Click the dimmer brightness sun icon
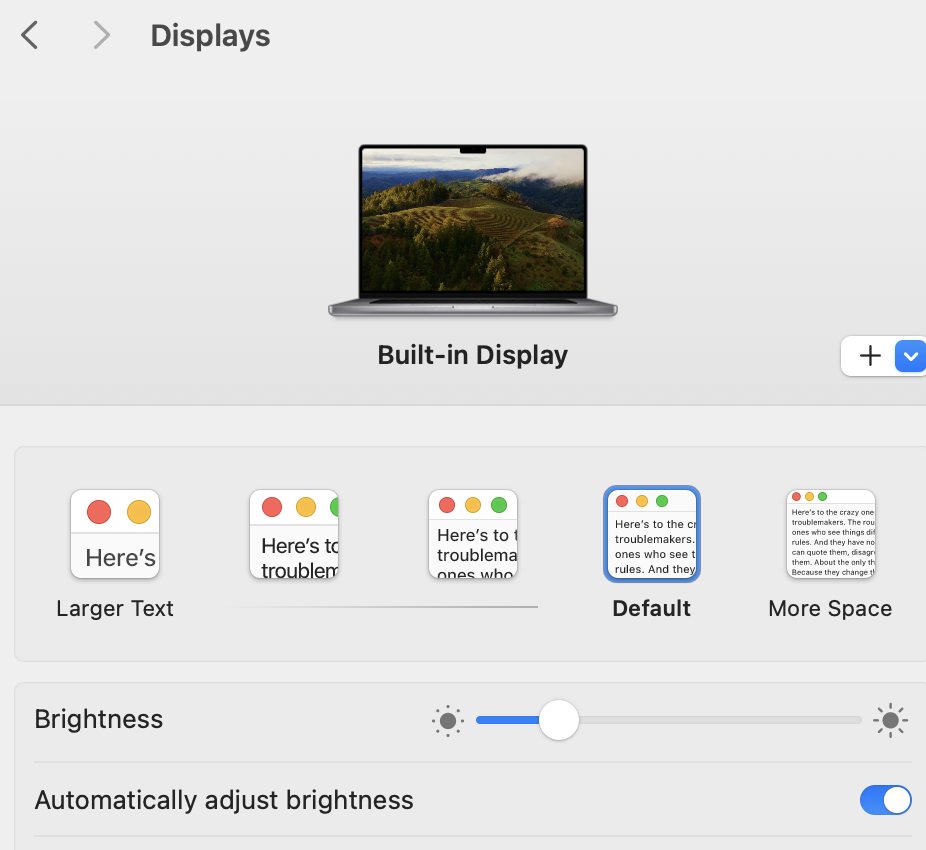The height and width of the screenshot is (850, 926). pos(447,720)
